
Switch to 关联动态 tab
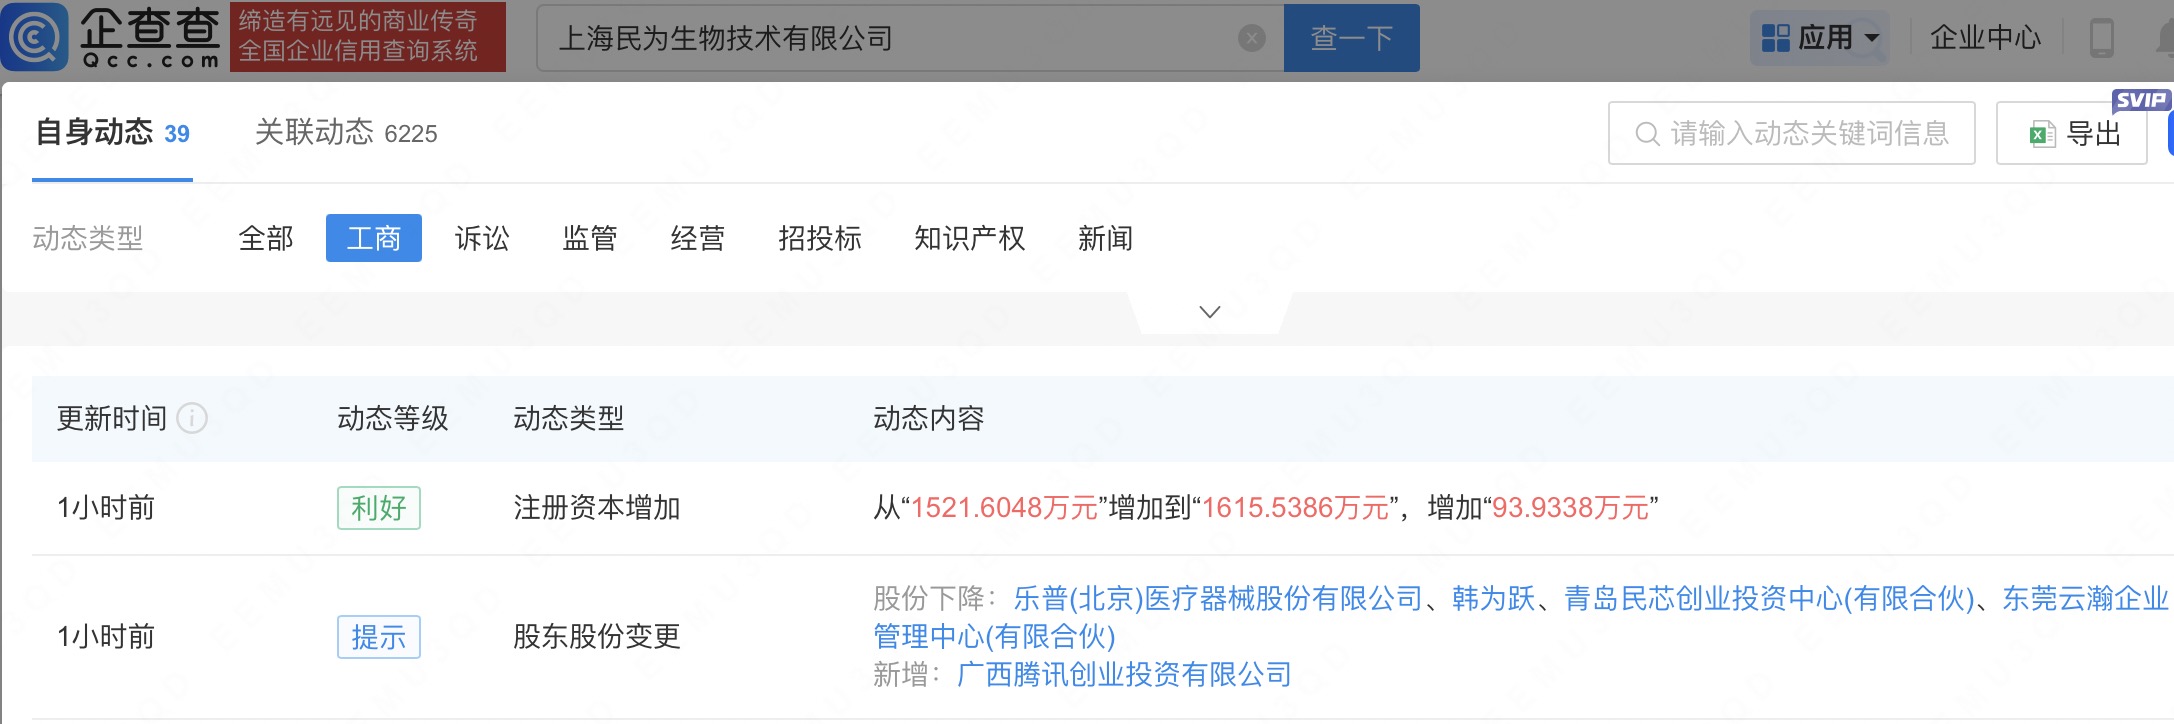345,133
